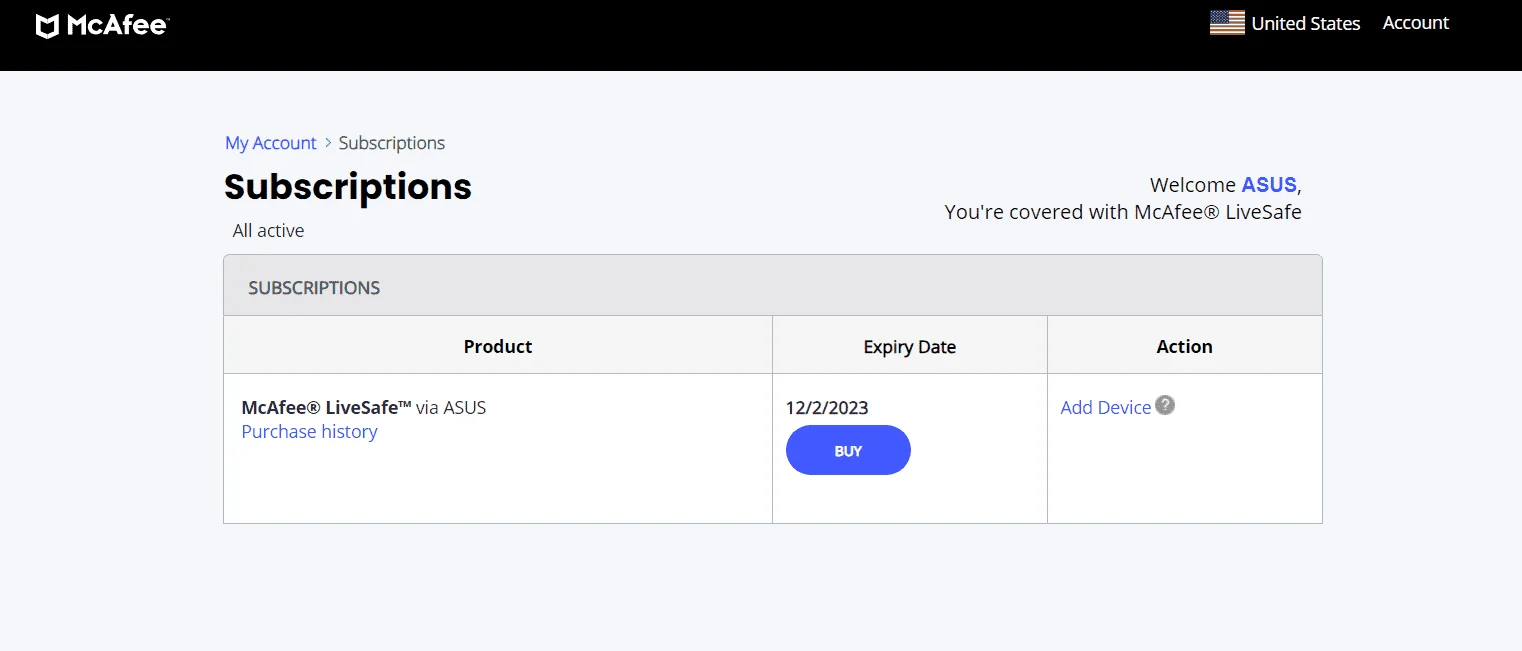
Task: Click the McAfee LiveSafe product name
Action: [x=327, y=407]
